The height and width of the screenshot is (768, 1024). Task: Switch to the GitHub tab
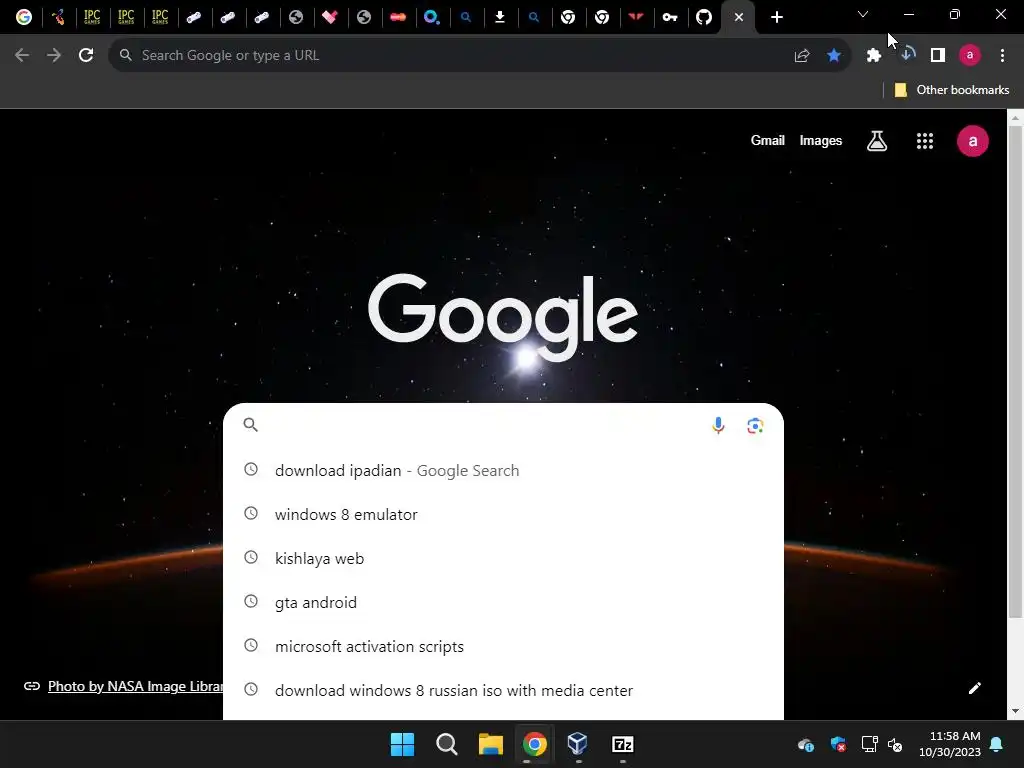click(x=704, y=17)
